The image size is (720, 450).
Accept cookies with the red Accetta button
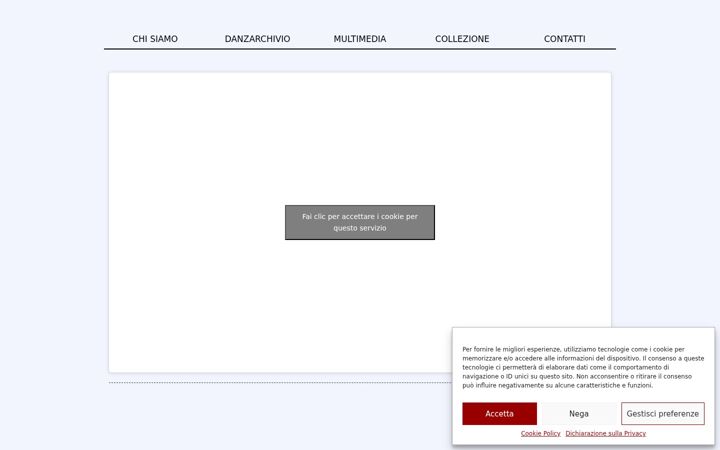point(499,414)
